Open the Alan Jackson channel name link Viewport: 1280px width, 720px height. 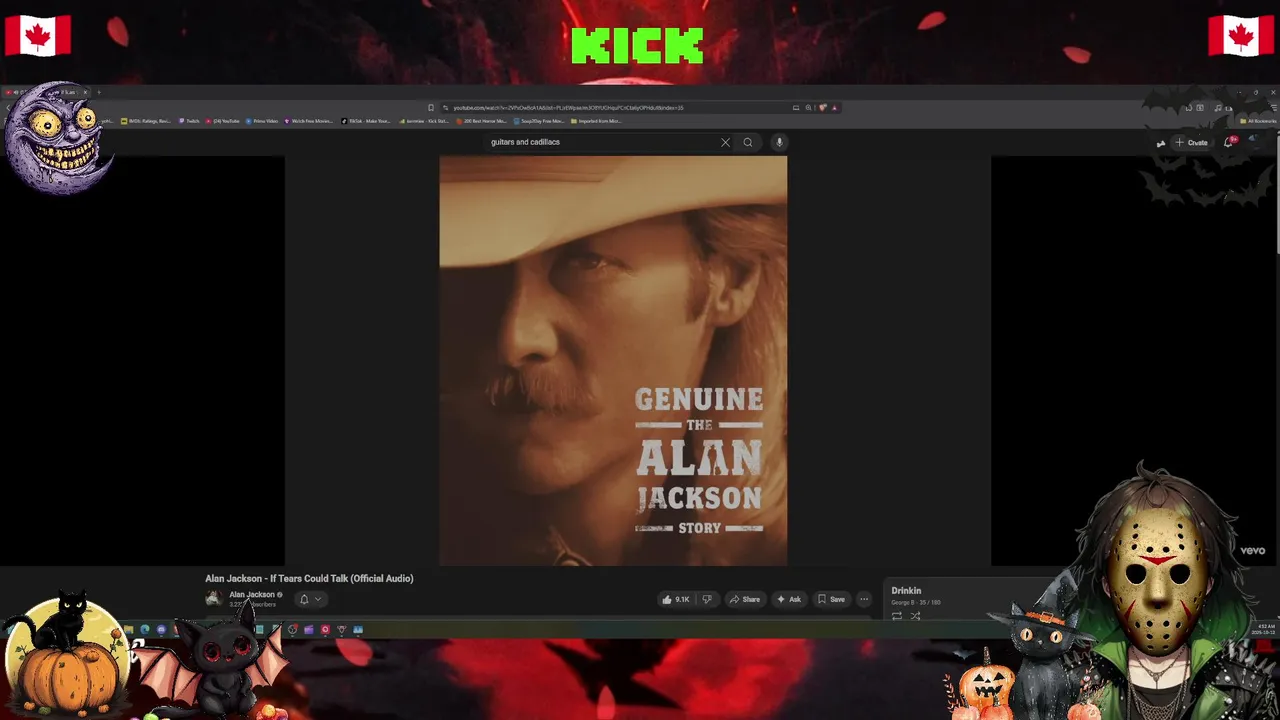pos(252,594)
